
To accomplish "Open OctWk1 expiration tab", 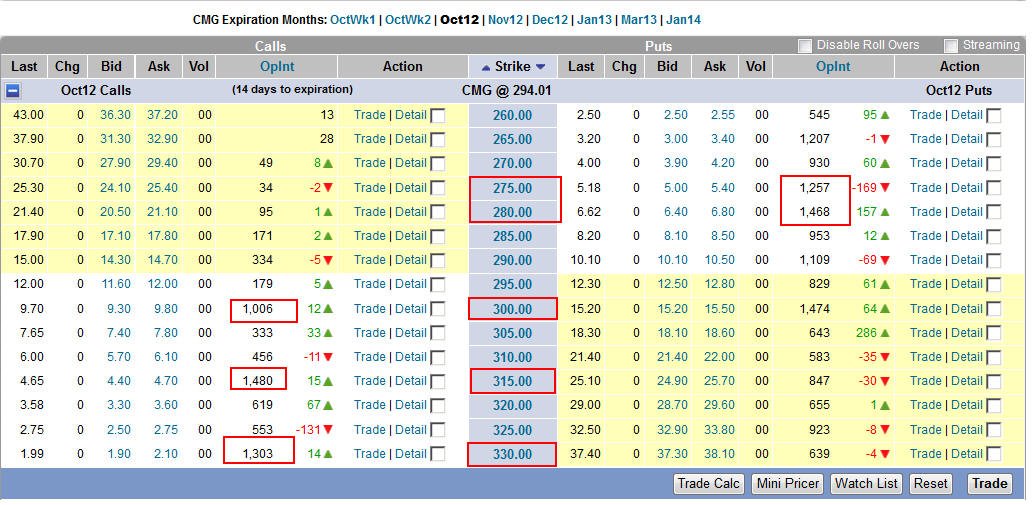I will [352, 20].
